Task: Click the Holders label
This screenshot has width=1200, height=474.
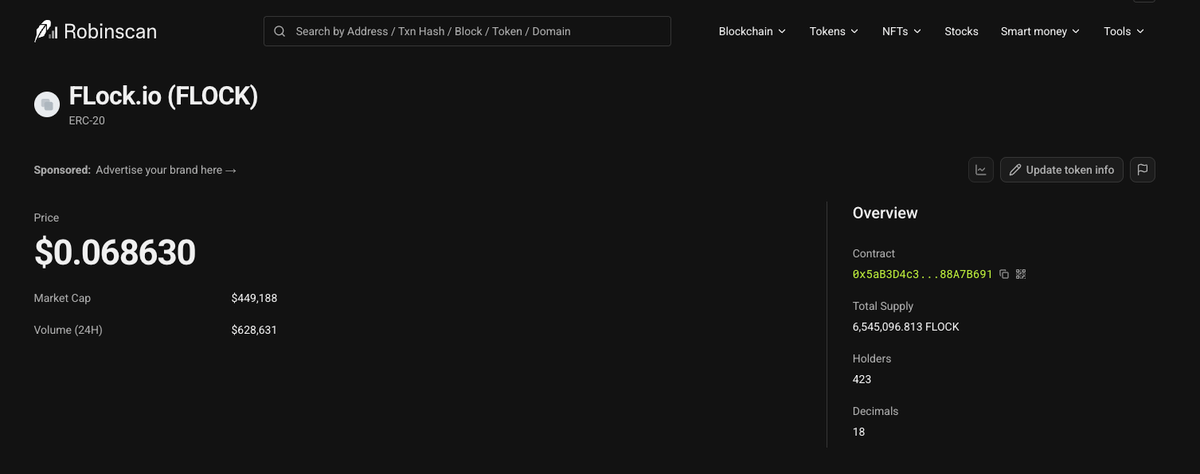Action: (x=872, y=358)
